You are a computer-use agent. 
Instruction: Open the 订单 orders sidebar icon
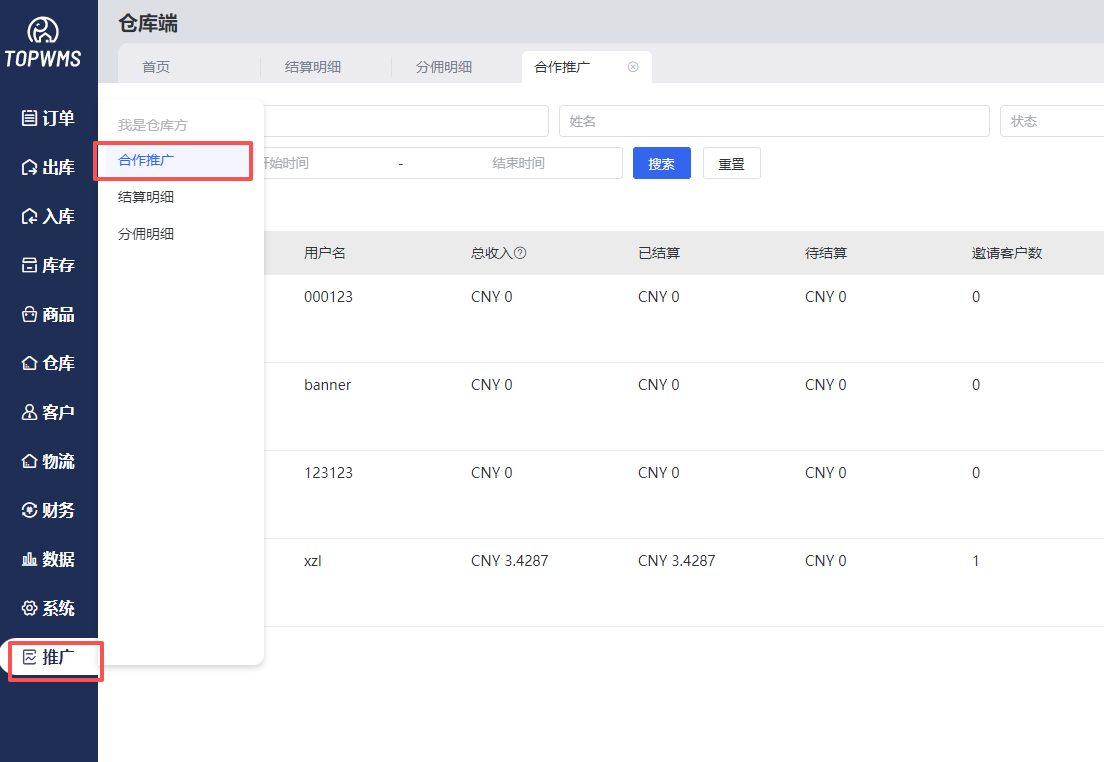29,118
